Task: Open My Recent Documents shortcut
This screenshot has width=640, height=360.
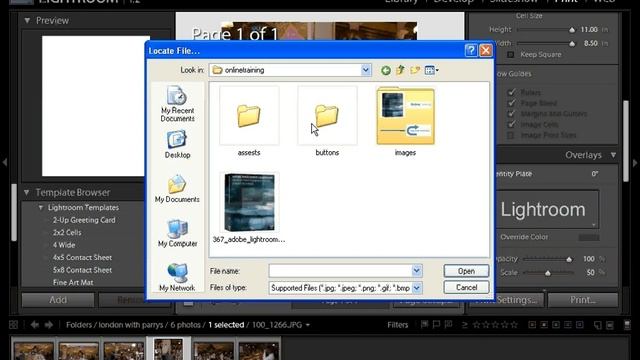Action: [177, 104]
